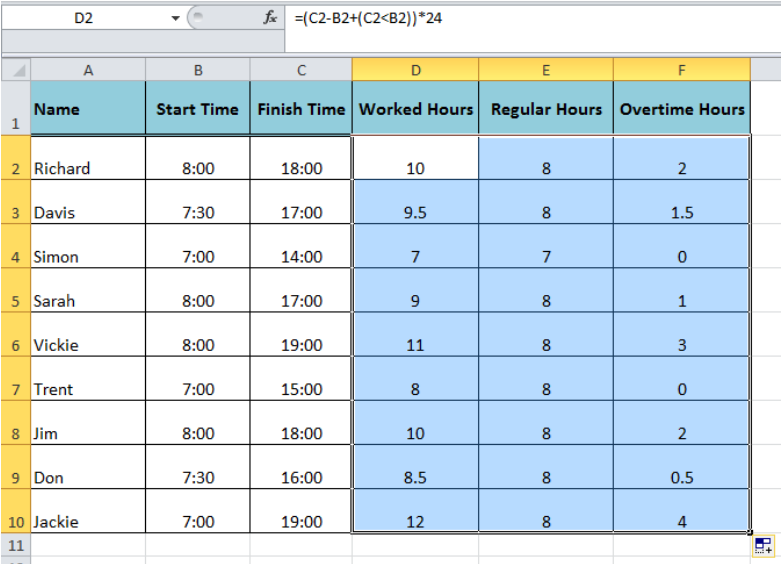Click the circular button beside fx icon
Image resolution: width=784 pixels, height=564 pixels.
[198, 17]
